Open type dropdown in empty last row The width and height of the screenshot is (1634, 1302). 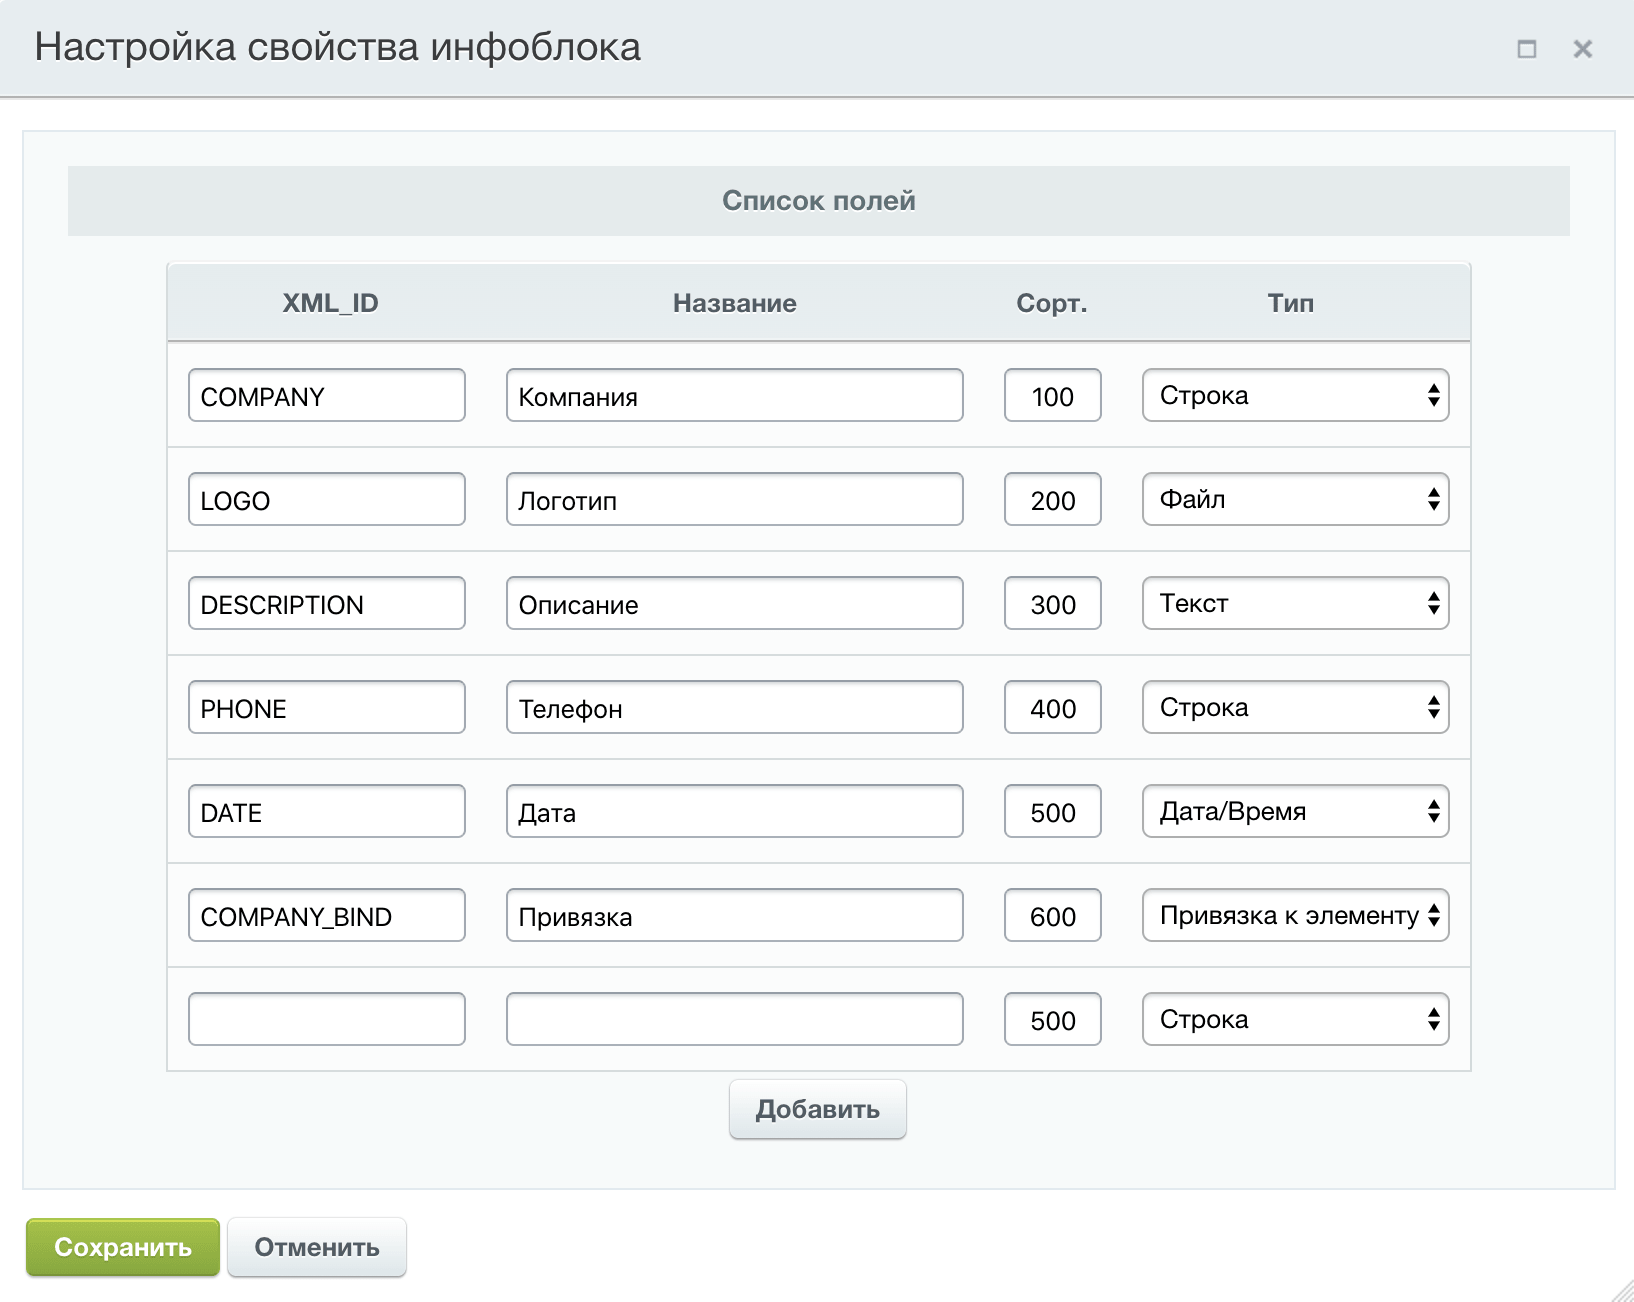1295,1020
